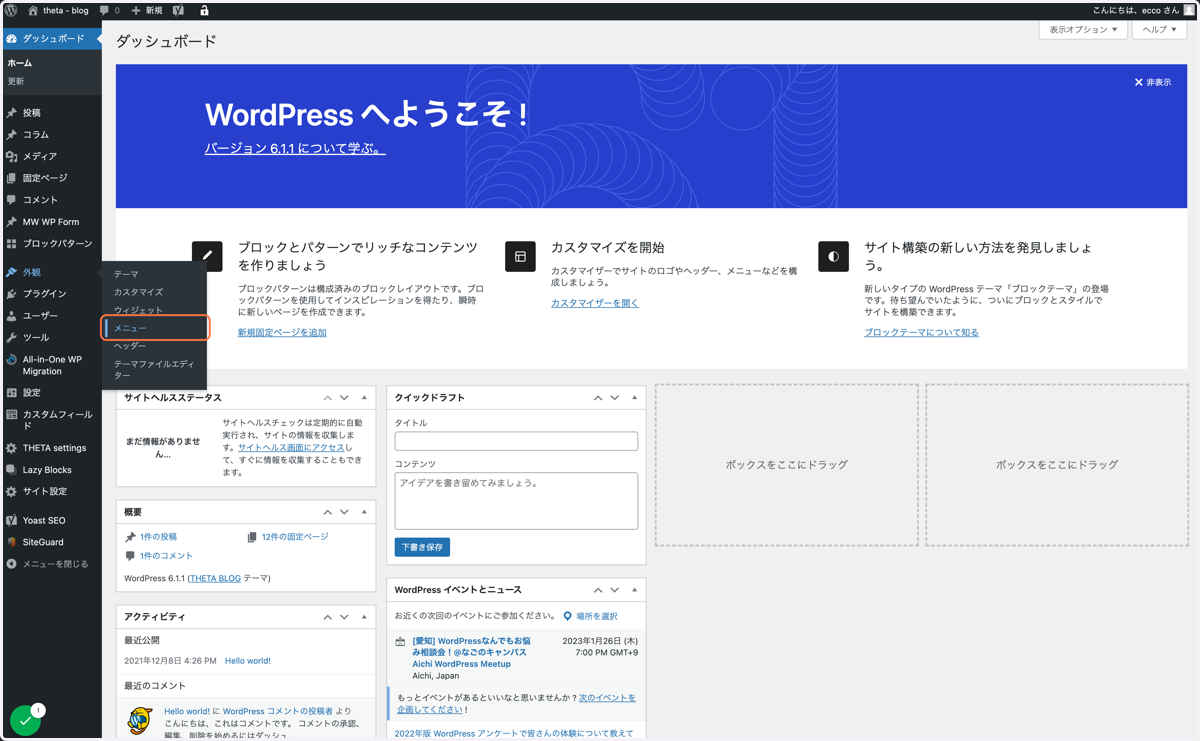This screenshot has height=741, width=1200.
Task: Collapse the サイトヘルスステータス panel toggle
Action: click(364, 398)
